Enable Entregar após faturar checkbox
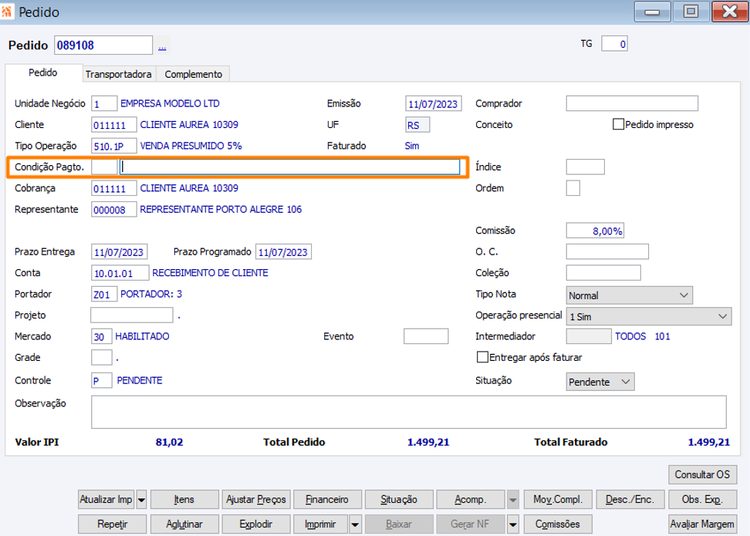The height and width of the screenshot is (536, 750). [483, 357]
